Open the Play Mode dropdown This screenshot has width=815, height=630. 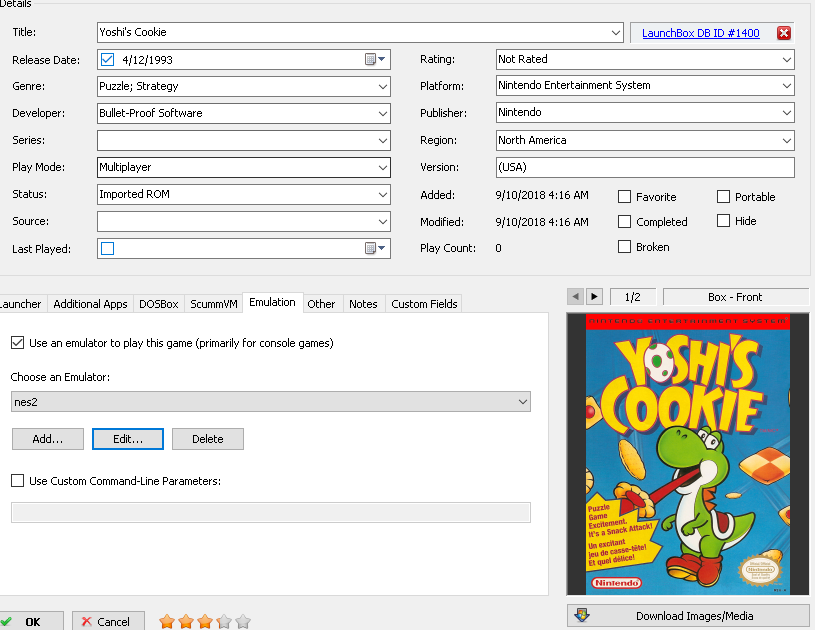tap(383, 167)
